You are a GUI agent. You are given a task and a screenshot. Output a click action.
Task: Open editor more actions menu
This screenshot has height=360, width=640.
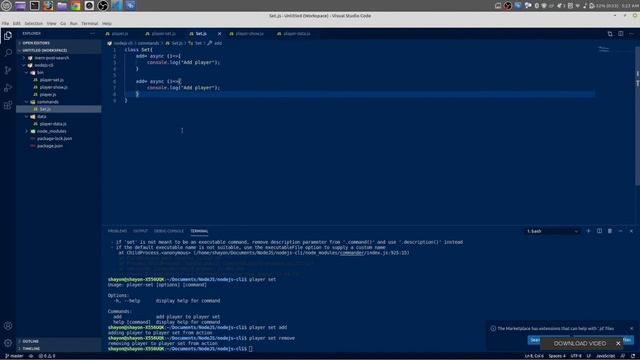(x=631, y=34)
